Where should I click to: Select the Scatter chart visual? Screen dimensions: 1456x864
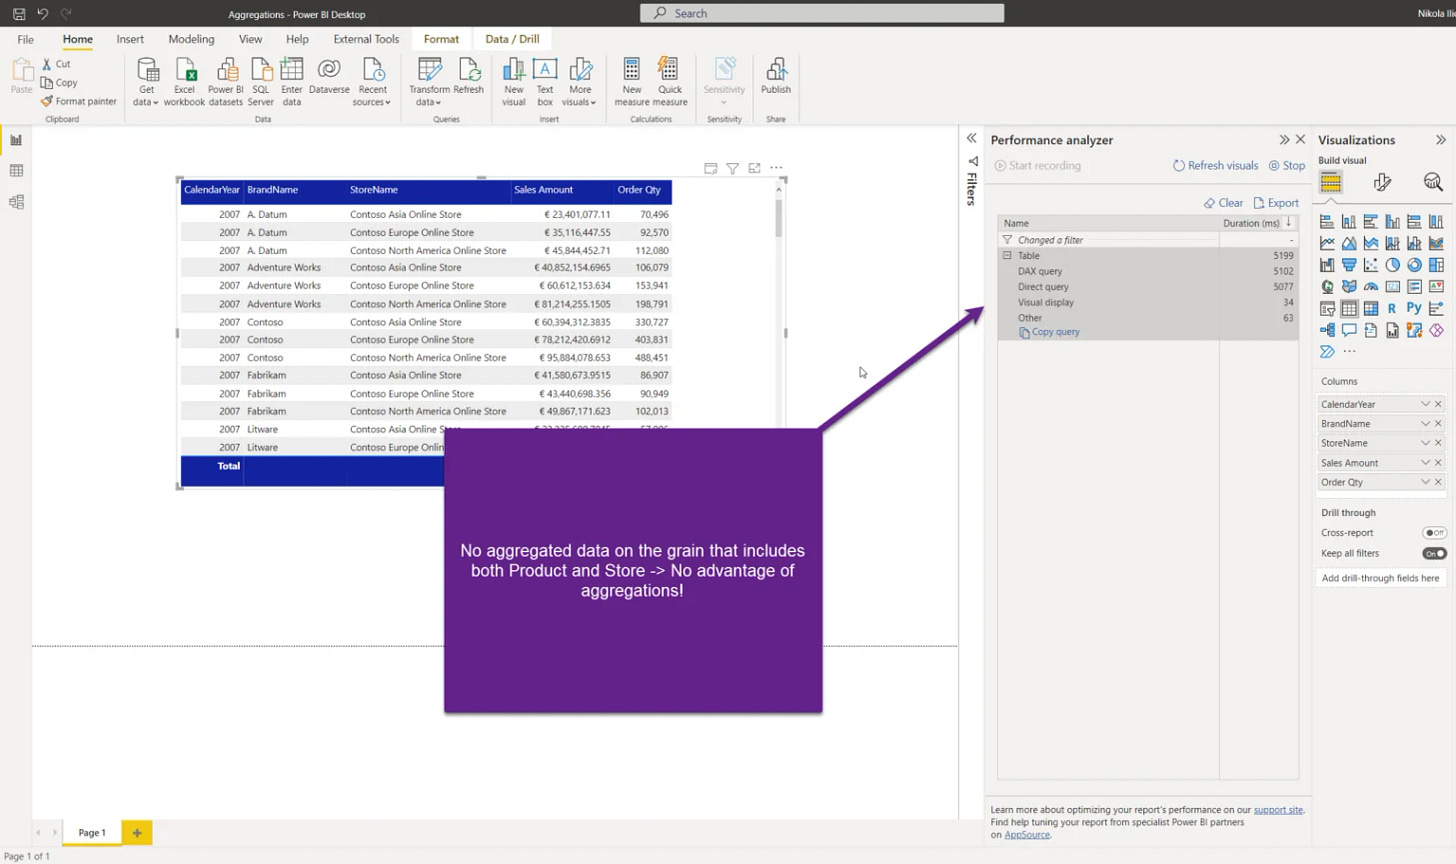[1371, 265]
